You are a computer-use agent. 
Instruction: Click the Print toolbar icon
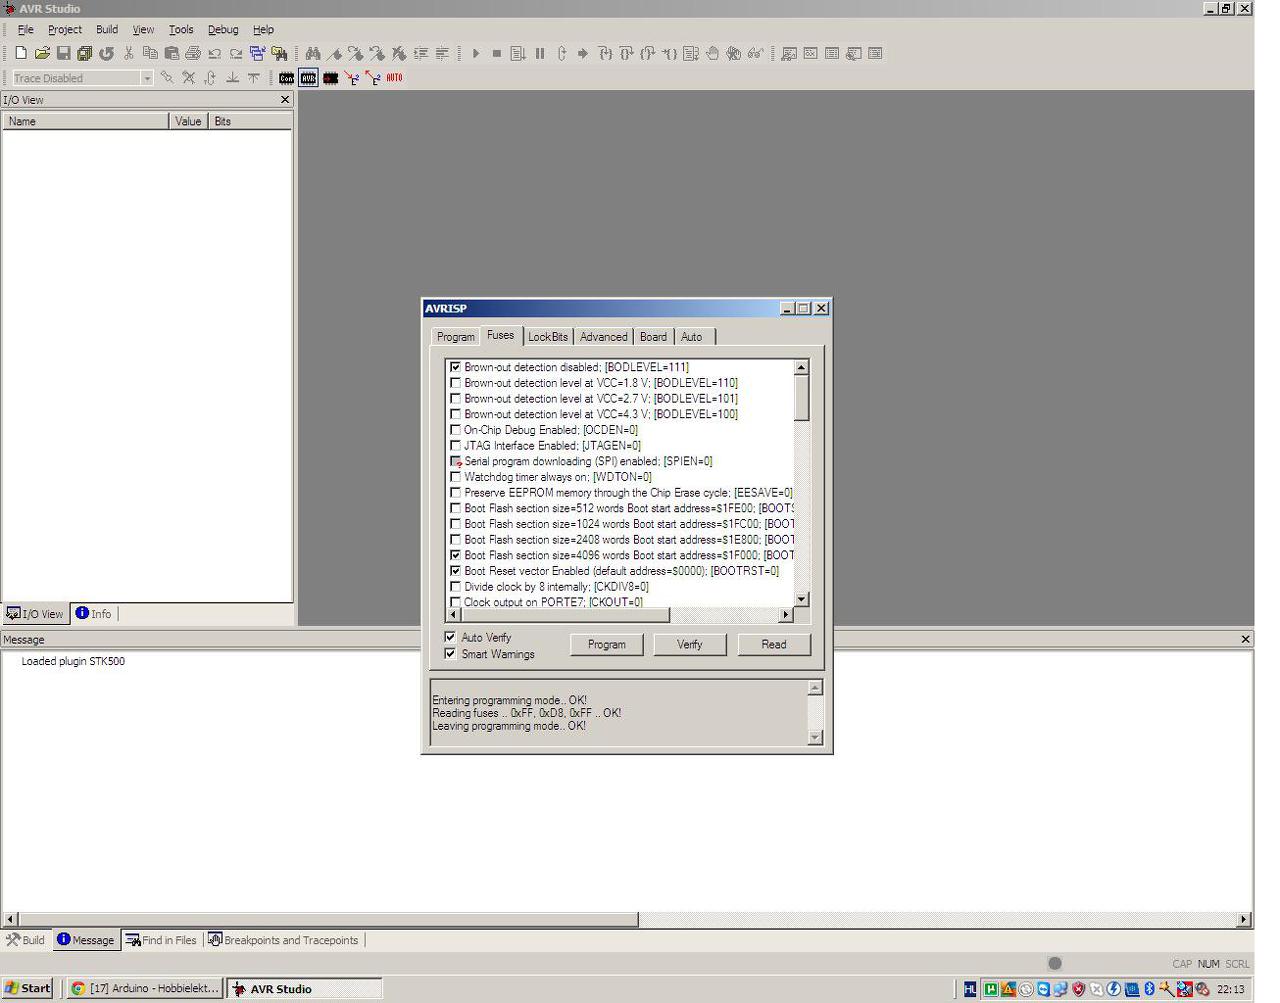193,54
